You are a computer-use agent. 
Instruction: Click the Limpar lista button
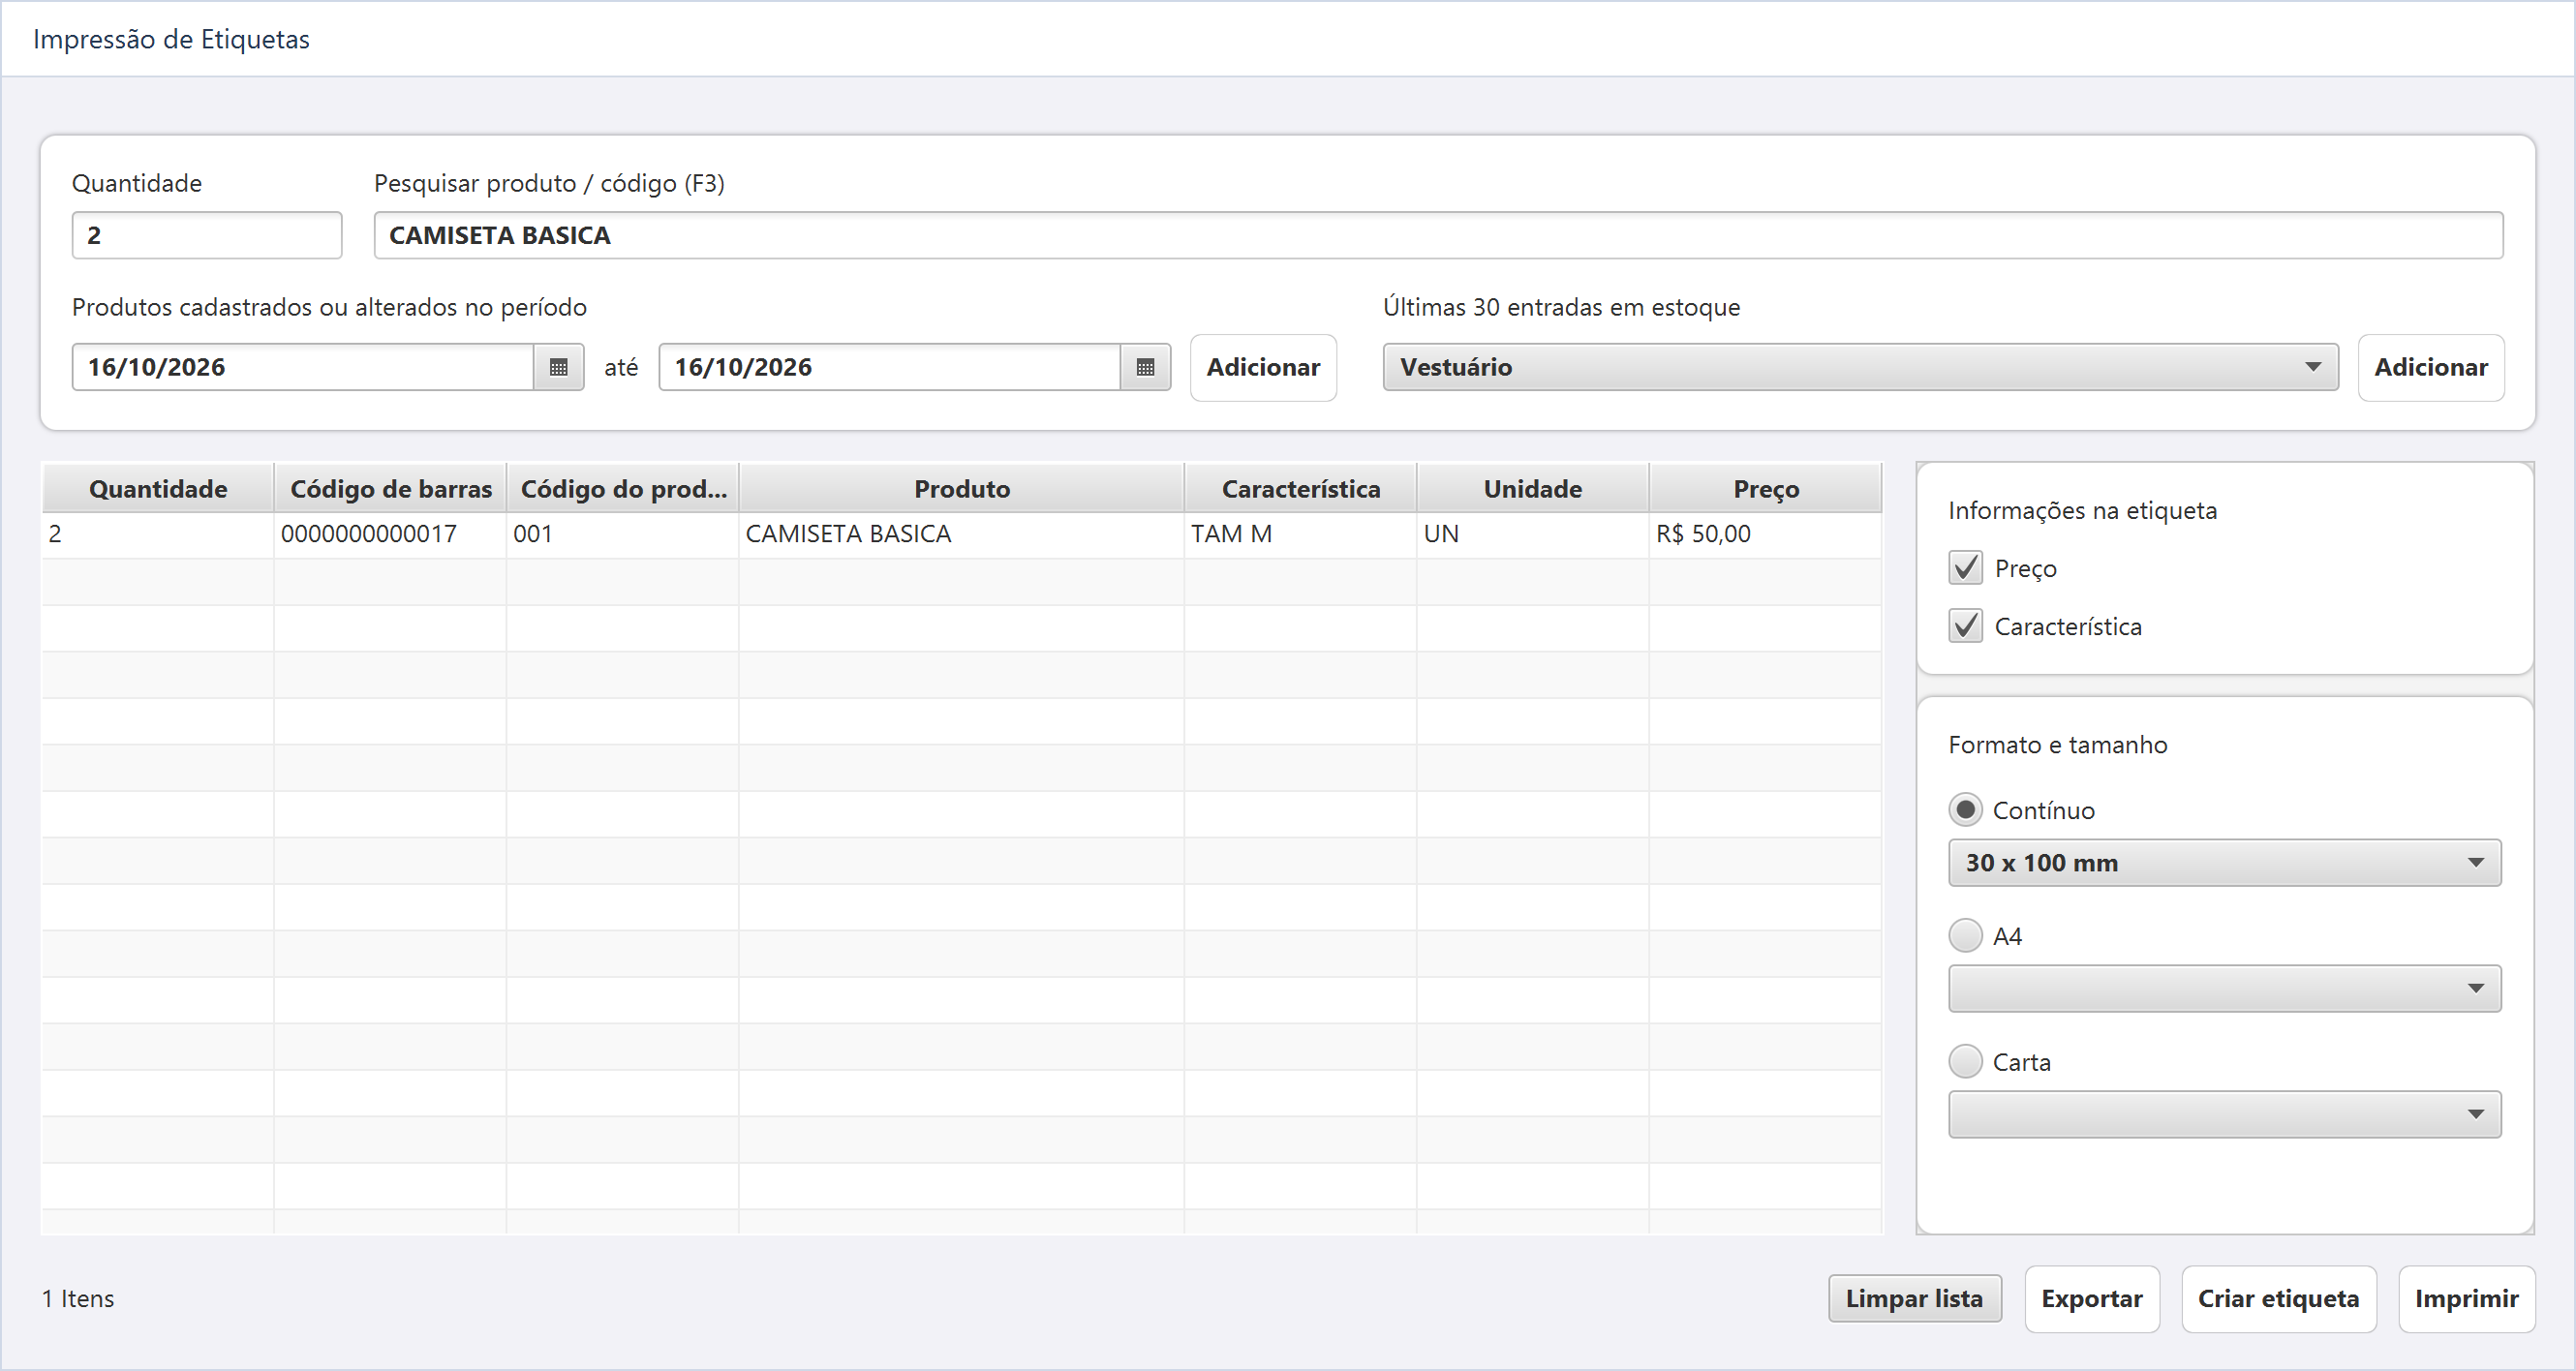tap(1914, 1298)
